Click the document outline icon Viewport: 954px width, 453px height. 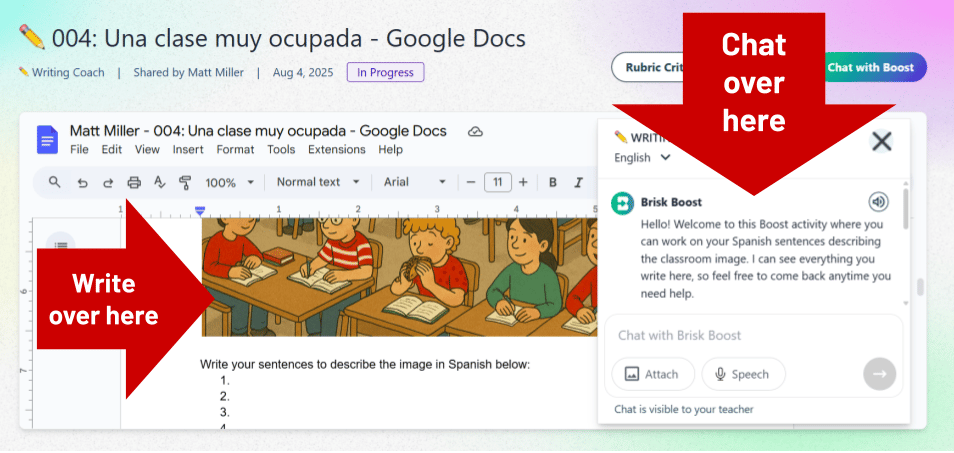click(60, 245)
